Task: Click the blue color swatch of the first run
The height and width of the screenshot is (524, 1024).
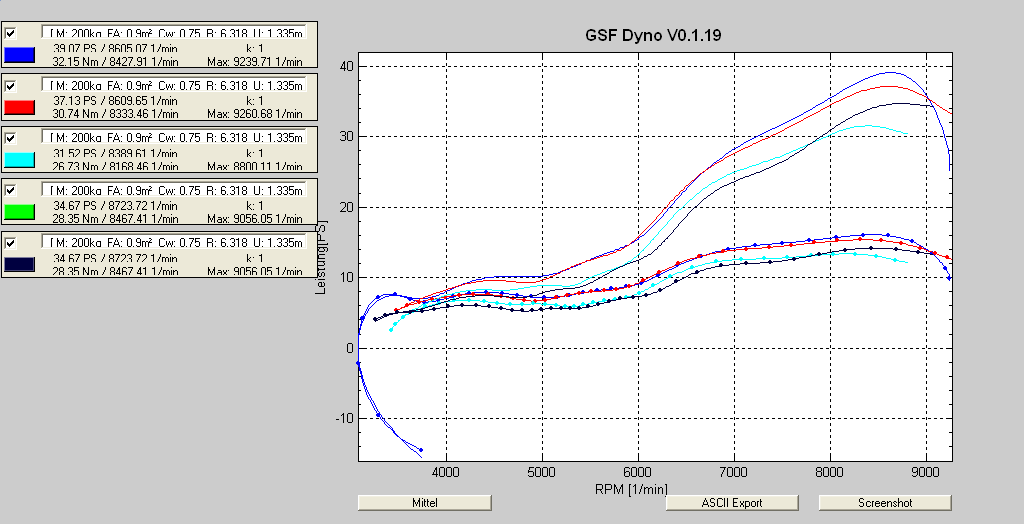Action: tap(21, 54)
